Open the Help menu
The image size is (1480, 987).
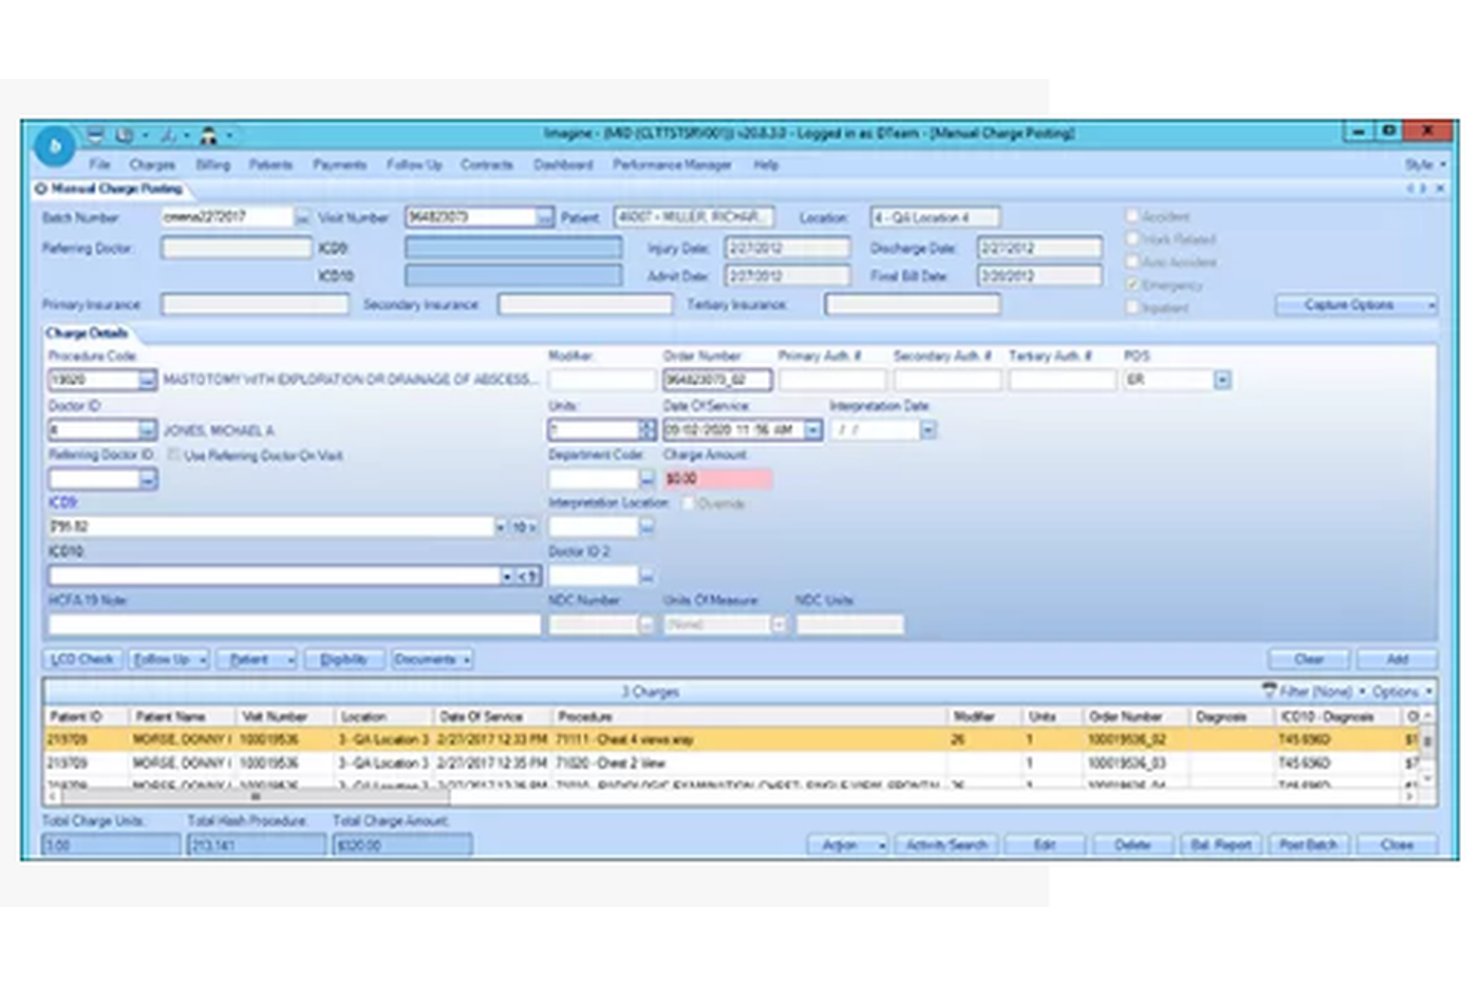pos(766,164)
